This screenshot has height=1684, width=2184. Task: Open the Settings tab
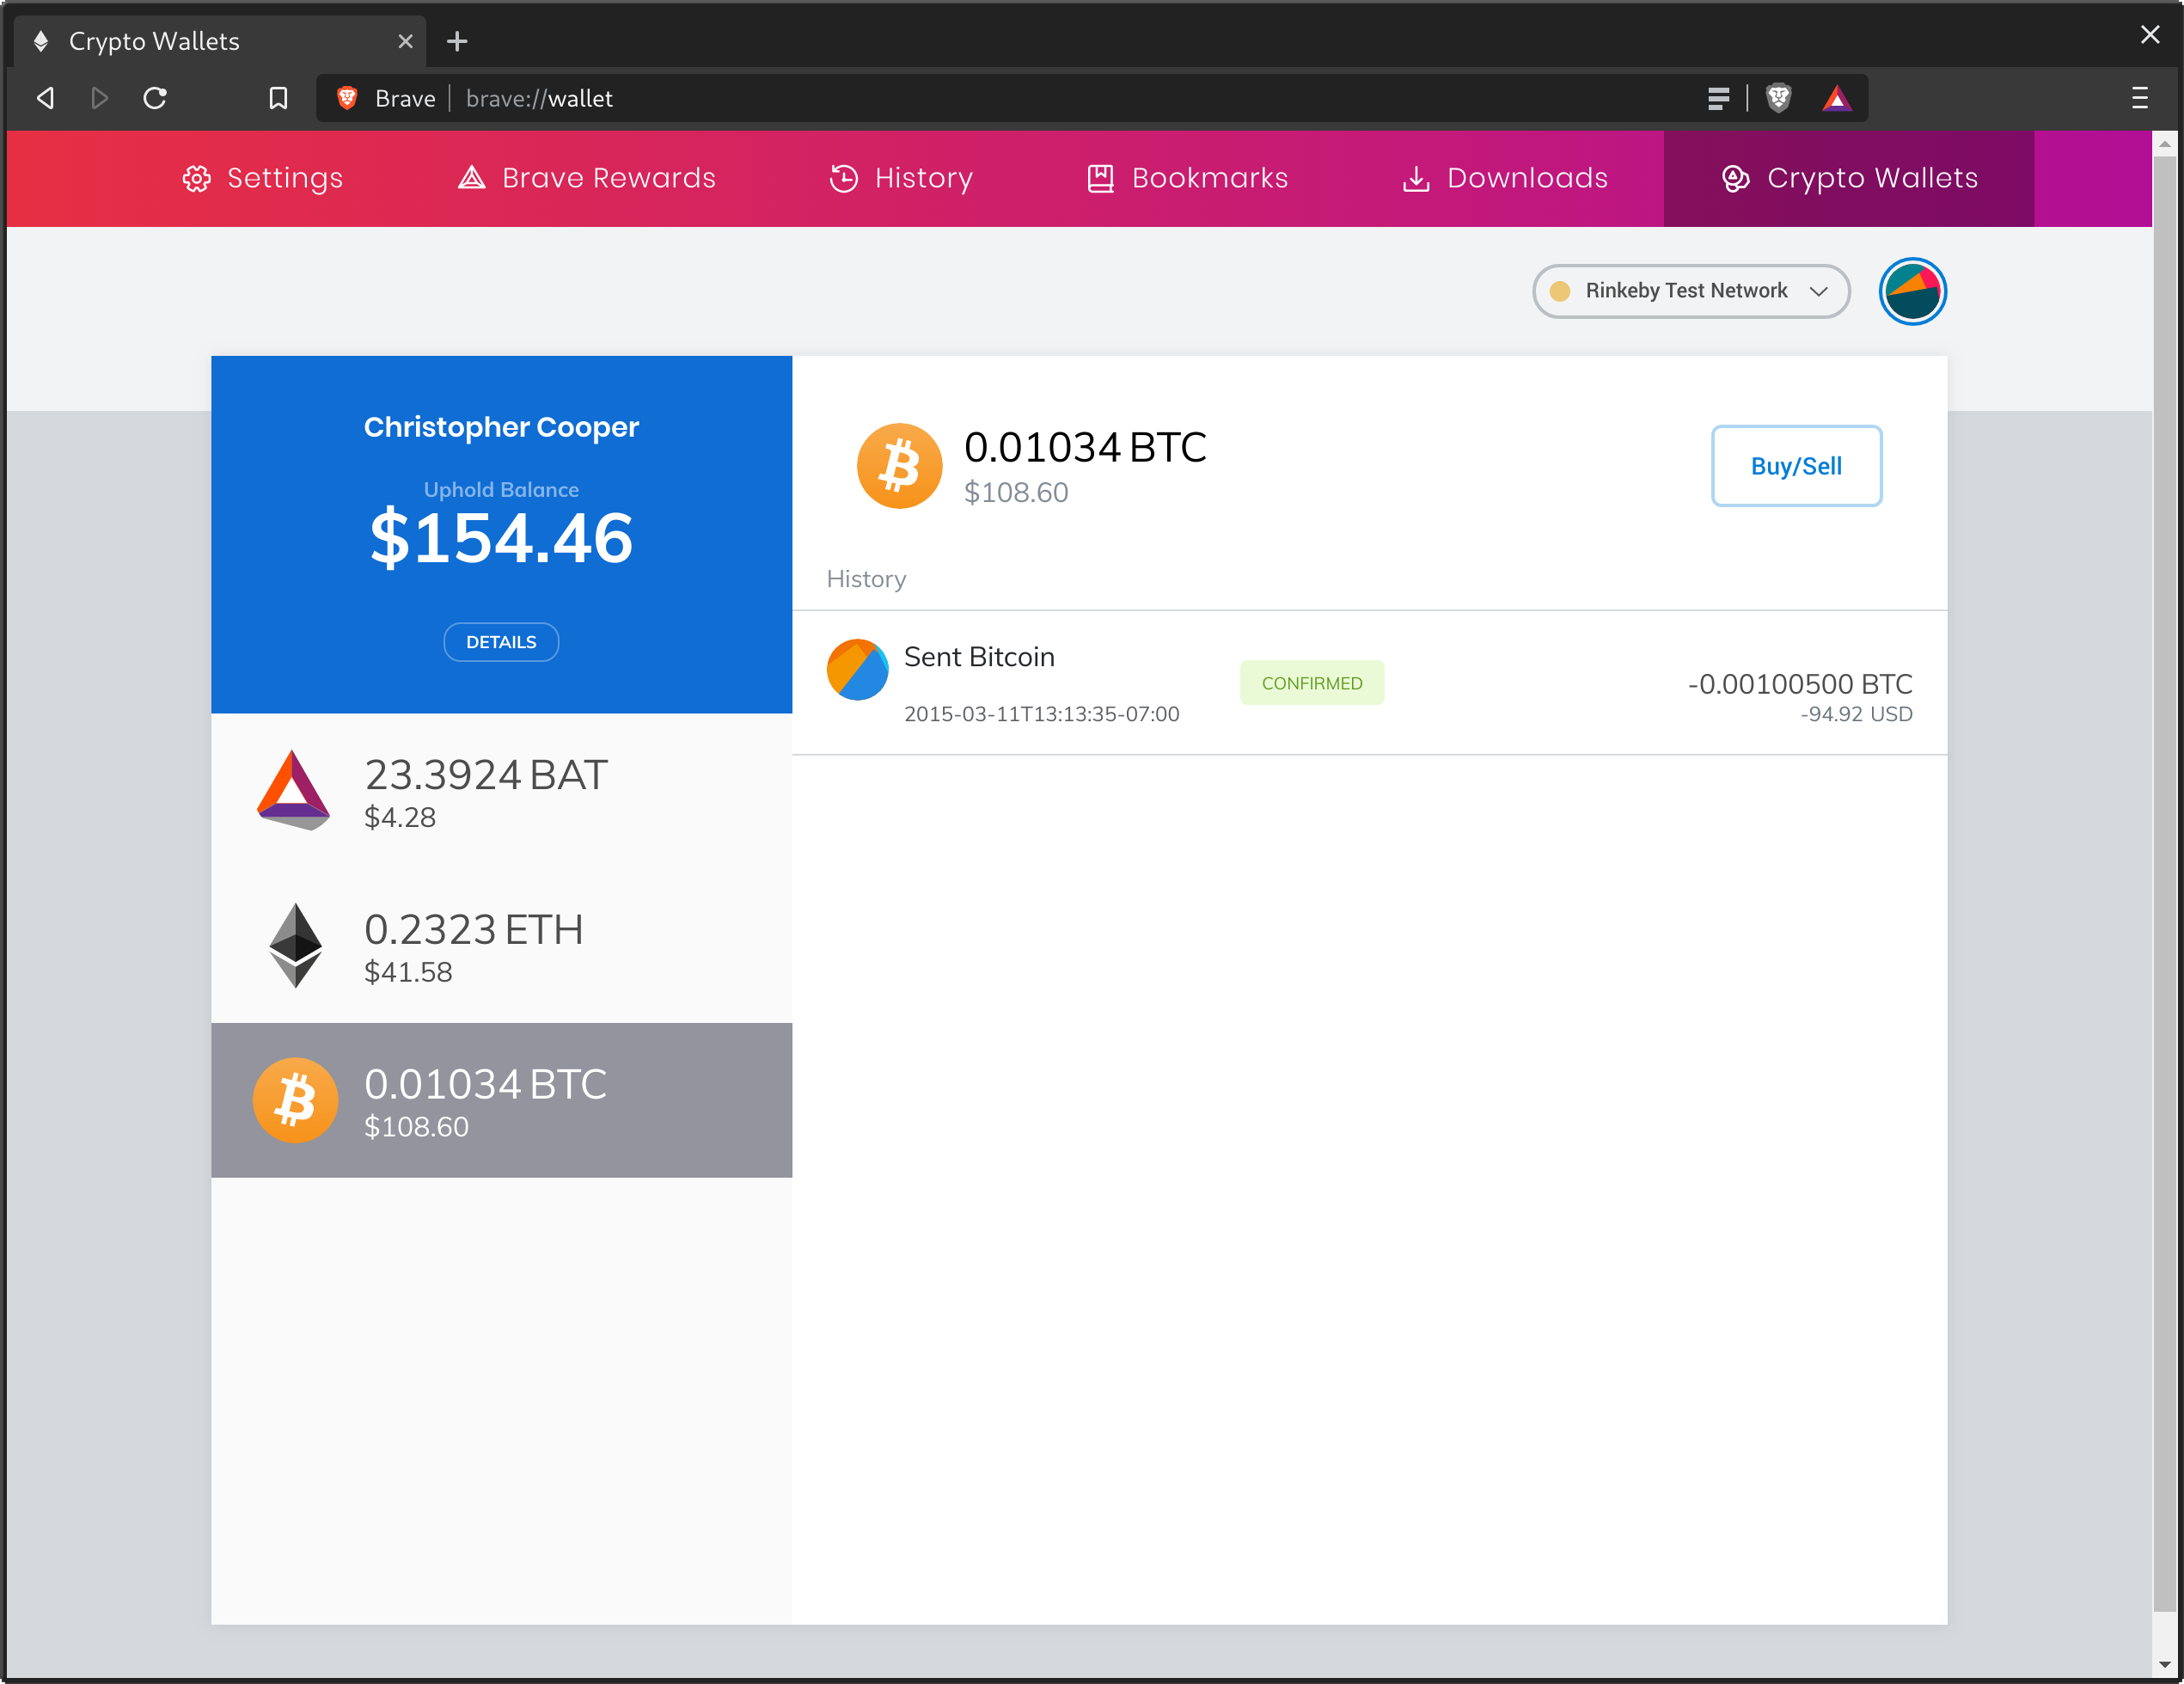click(x=263, y=178)
